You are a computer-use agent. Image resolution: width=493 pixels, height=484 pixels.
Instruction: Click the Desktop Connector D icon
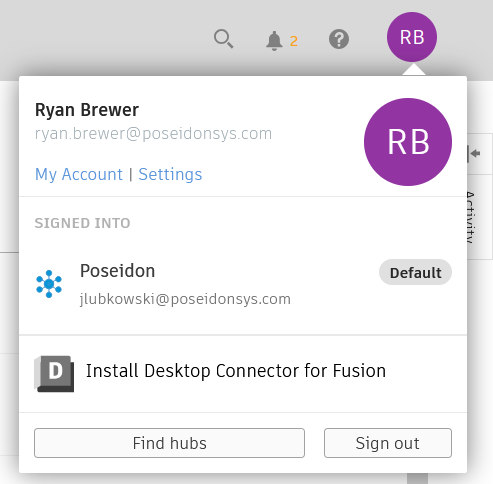pyautogui.click(x=54, y=374)
